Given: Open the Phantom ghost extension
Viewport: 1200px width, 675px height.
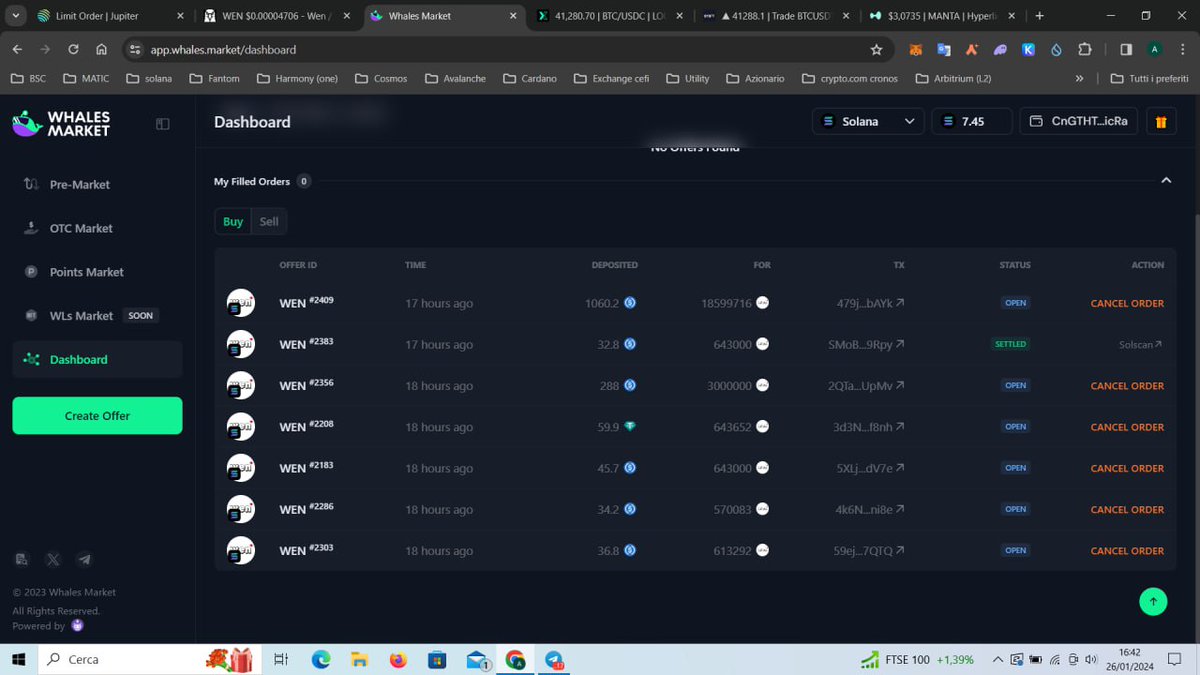Looking at the screenshot, I should click(999, 49).
